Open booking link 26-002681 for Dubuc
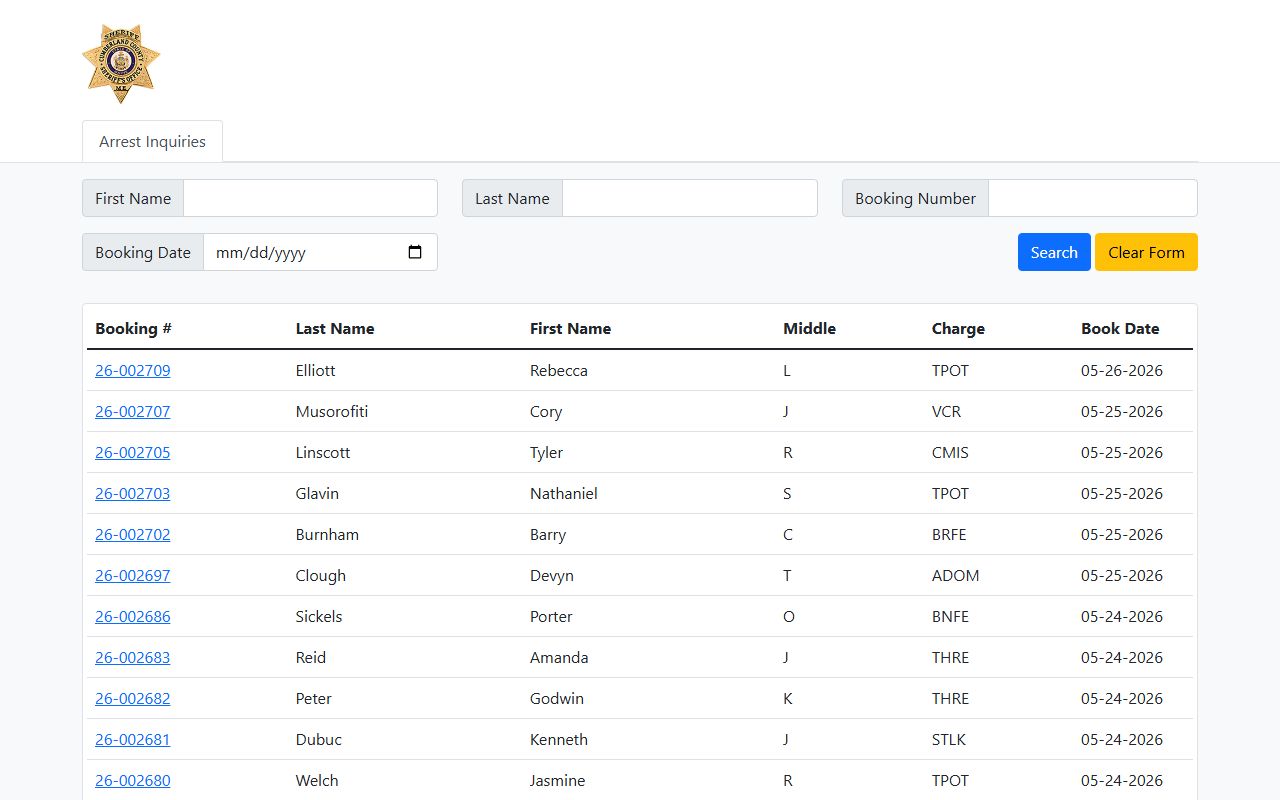1280x800 pixels. [x=133, y=739]
